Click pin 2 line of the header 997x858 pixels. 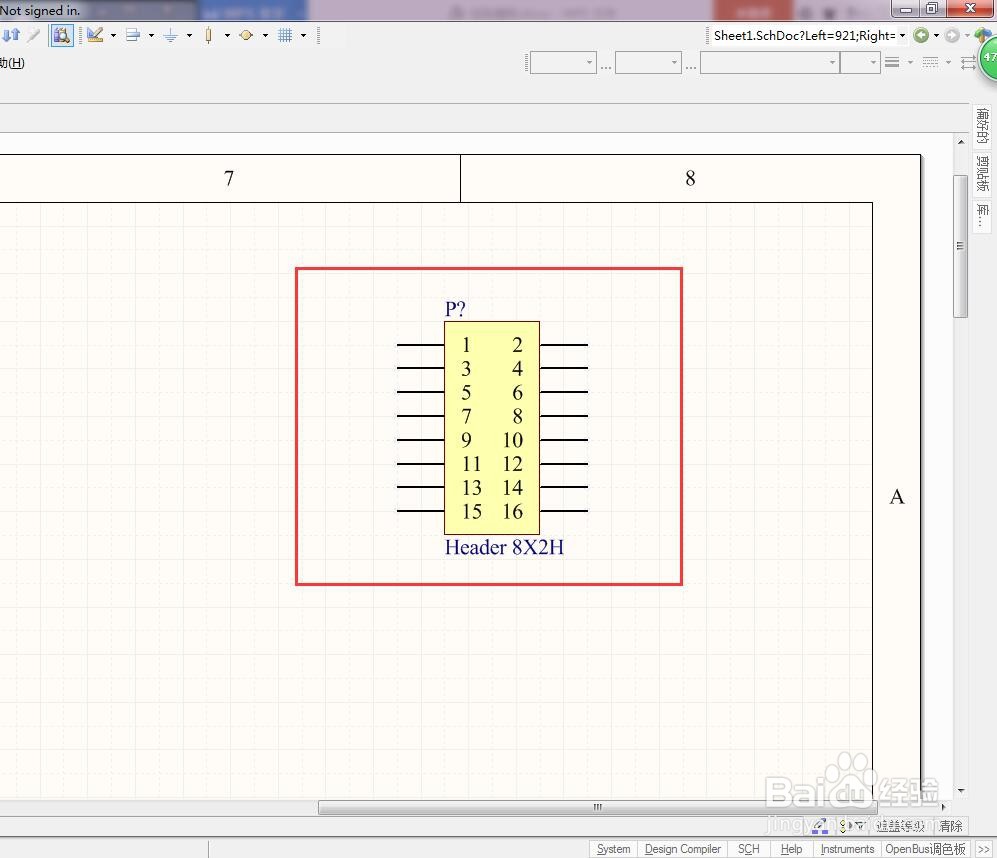point(564,345)
